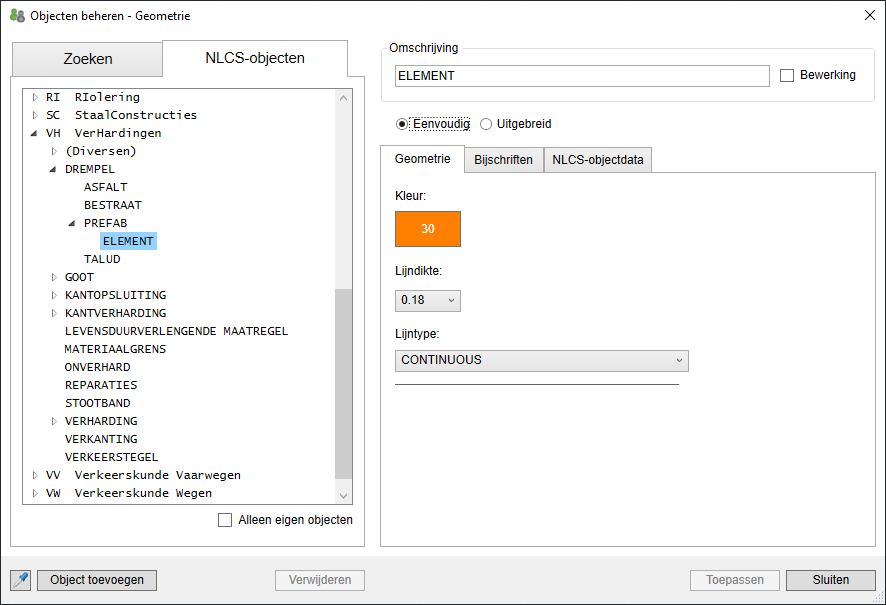Open the NLCS-objectdata tab
Viewport: 886px width, 605px height.
598,159
